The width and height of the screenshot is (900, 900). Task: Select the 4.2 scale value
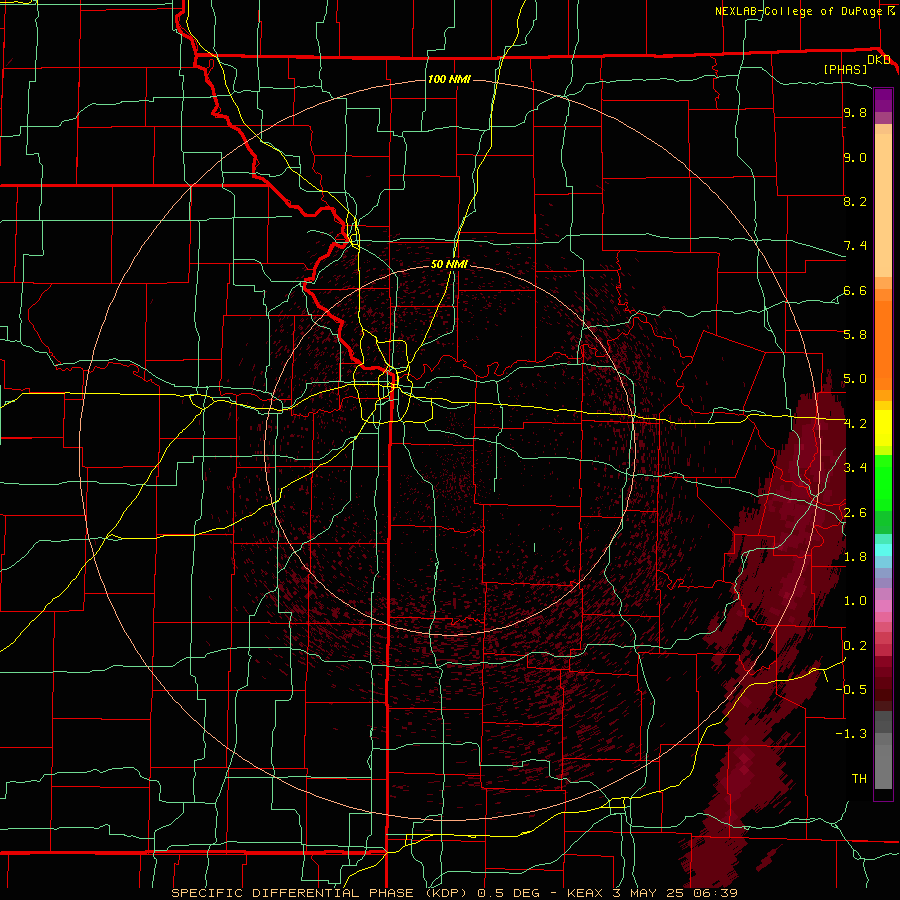pos(855,424)
